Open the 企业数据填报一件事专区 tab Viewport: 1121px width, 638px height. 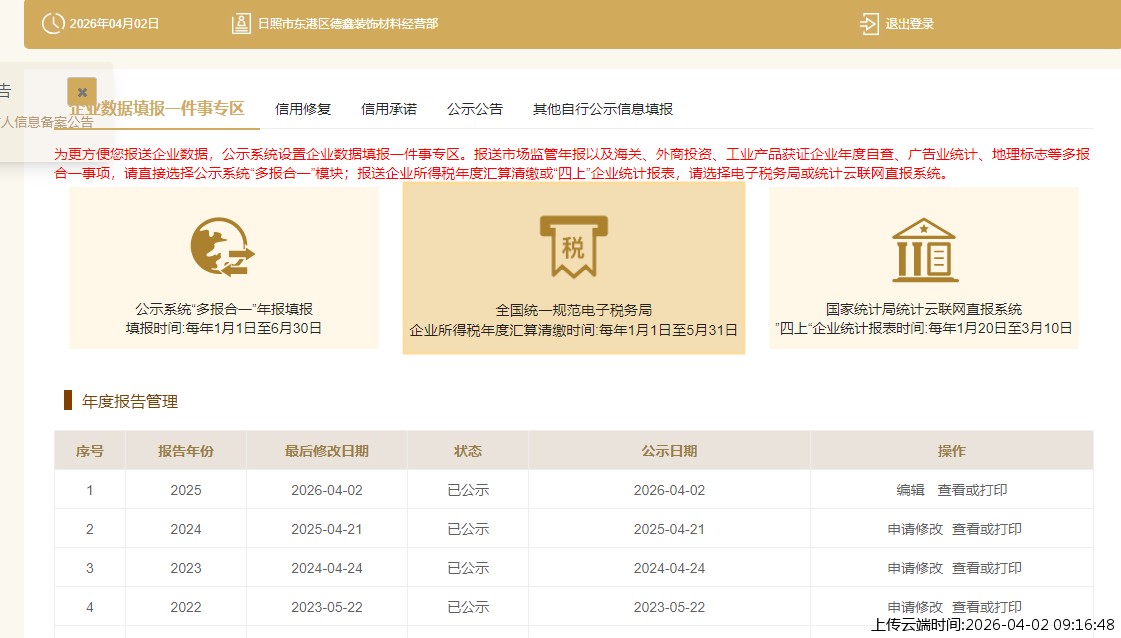[x=160, y=109]
